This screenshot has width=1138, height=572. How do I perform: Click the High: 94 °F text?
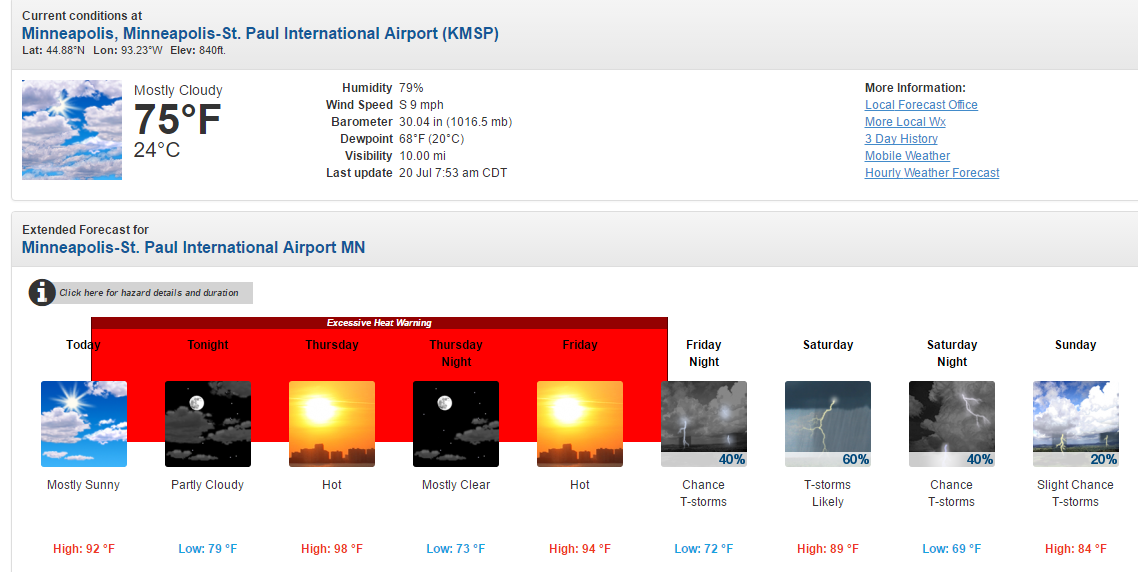pos(580,549)
